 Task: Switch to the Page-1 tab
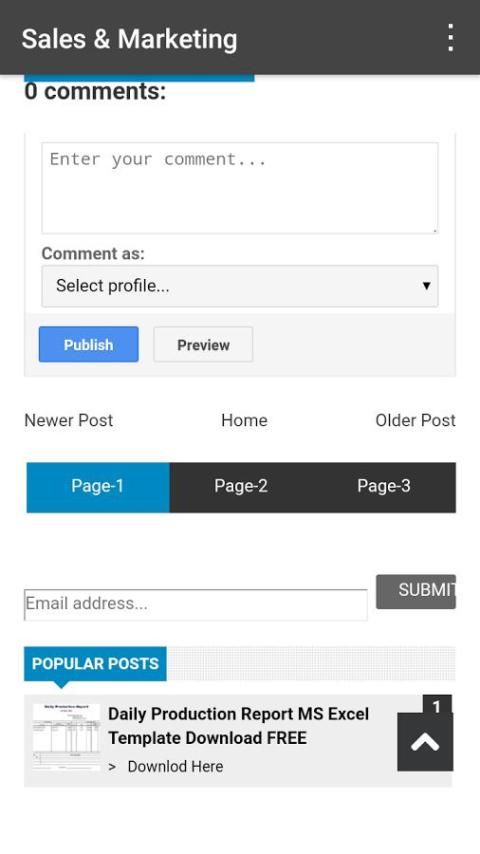coord(98,487)
